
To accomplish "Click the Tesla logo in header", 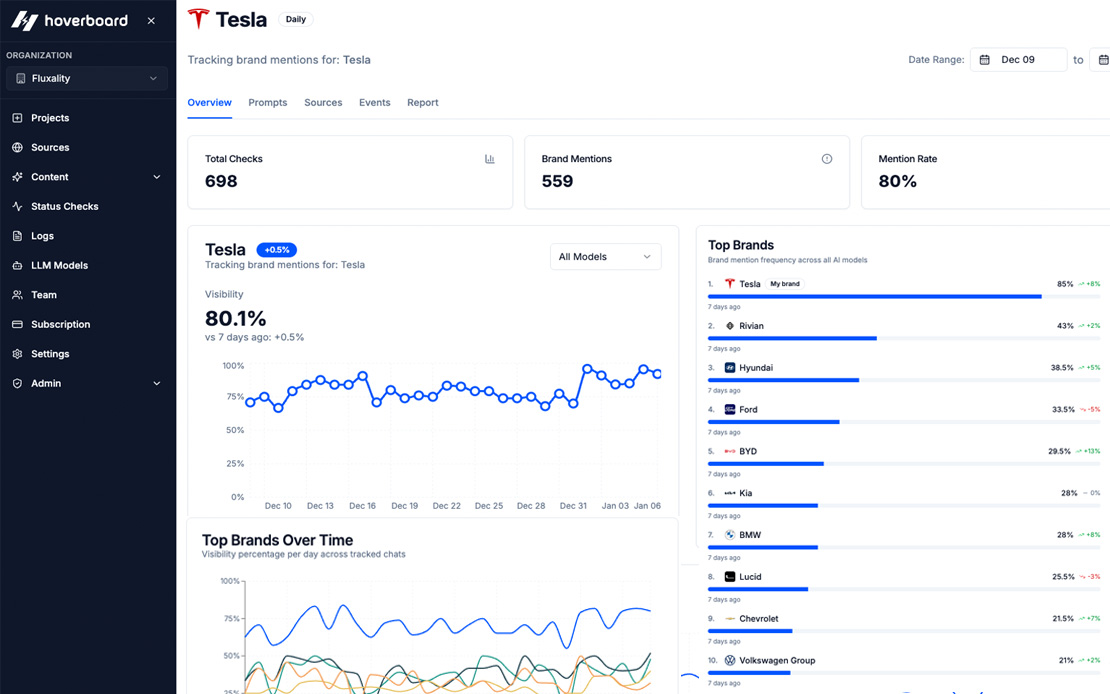I will pyautogui.click(x=198, y=19).
